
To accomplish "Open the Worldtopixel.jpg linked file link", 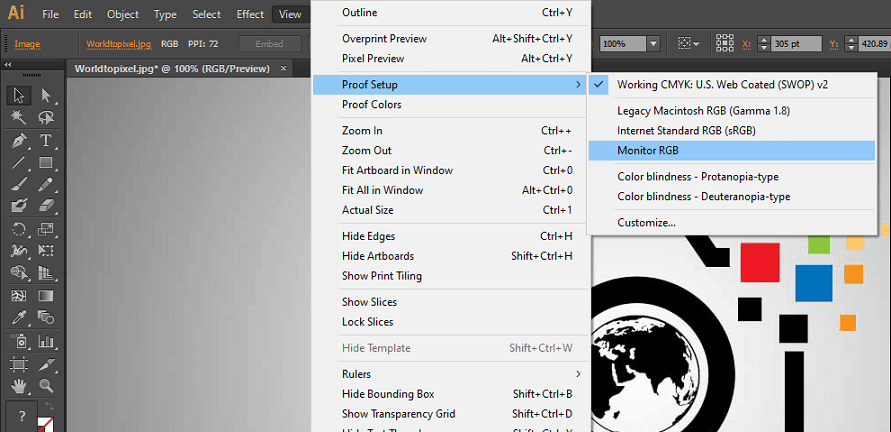I will click(x=119, y=44).
